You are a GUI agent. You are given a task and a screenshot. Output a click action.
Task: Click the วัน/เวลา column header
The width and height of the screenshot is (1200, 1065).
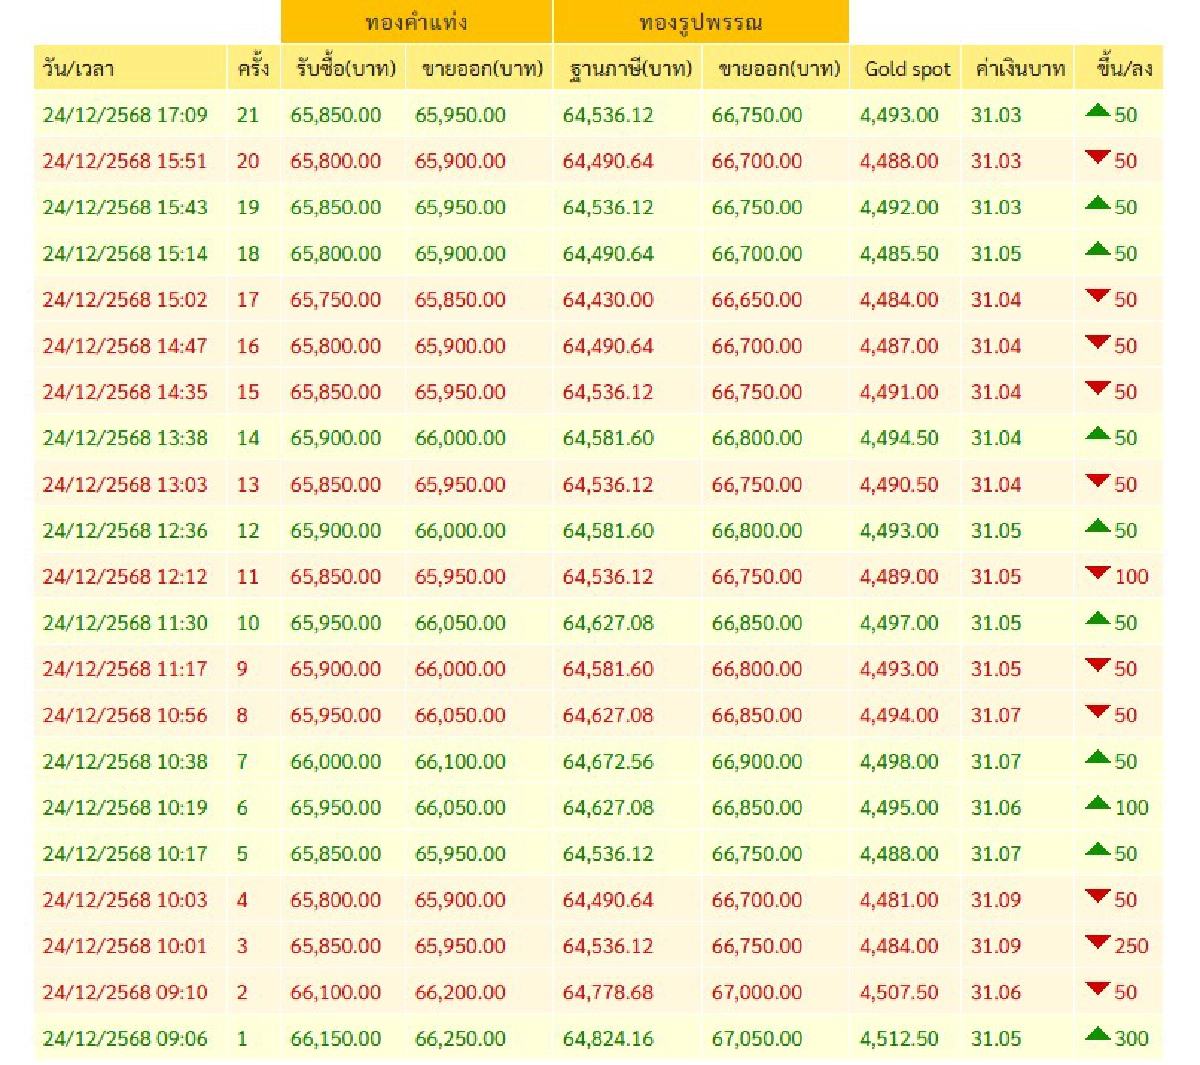pyautogui.click(x=79, y=69)
